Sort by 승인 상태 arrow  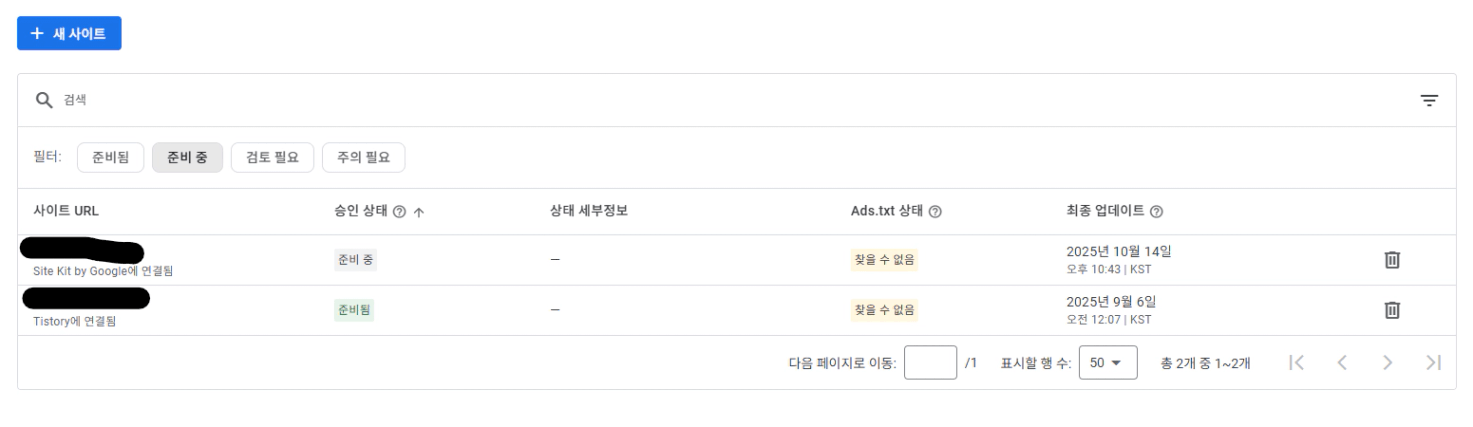click(418, 212)
